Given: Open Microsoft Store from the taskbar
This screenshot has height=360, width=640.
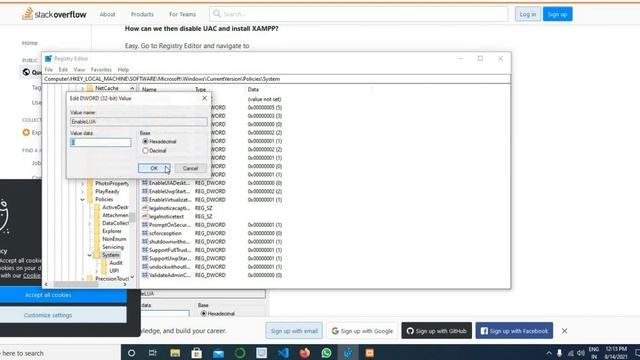Looking at the screenshot, I should pyautogui.click(x=196, y=353).
